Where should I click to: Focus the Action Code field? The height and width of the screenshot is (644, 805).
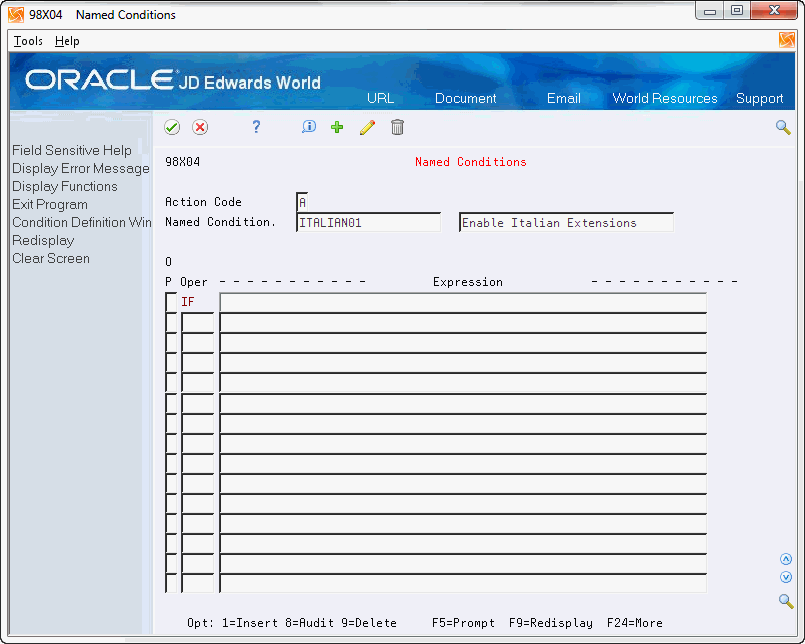pyautogui.click(x=302, y=202)
